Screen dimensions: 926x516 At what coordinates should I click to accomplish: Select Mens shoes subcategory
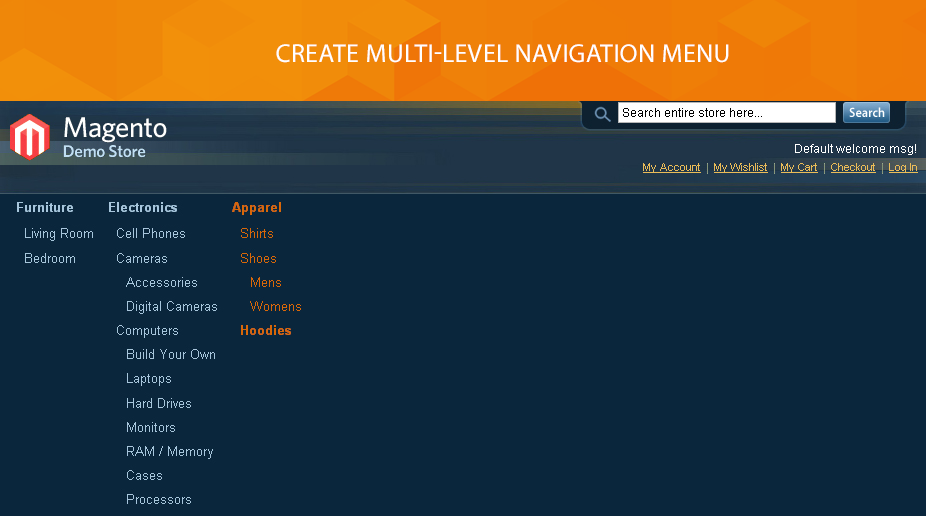(265, 283)
